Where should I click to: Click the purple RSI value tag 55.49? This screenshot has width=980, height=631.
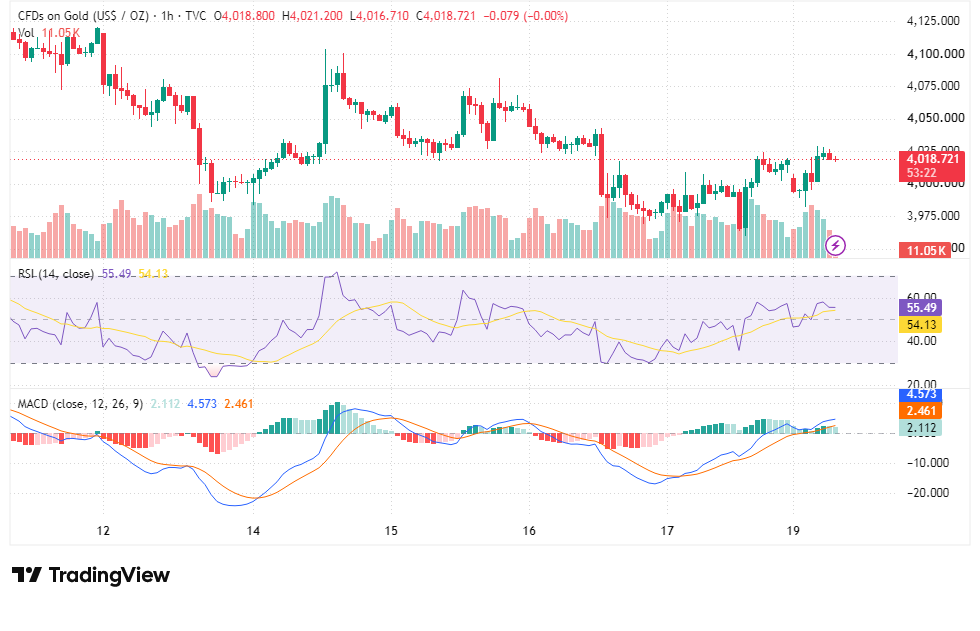click(x=921, y=307)
